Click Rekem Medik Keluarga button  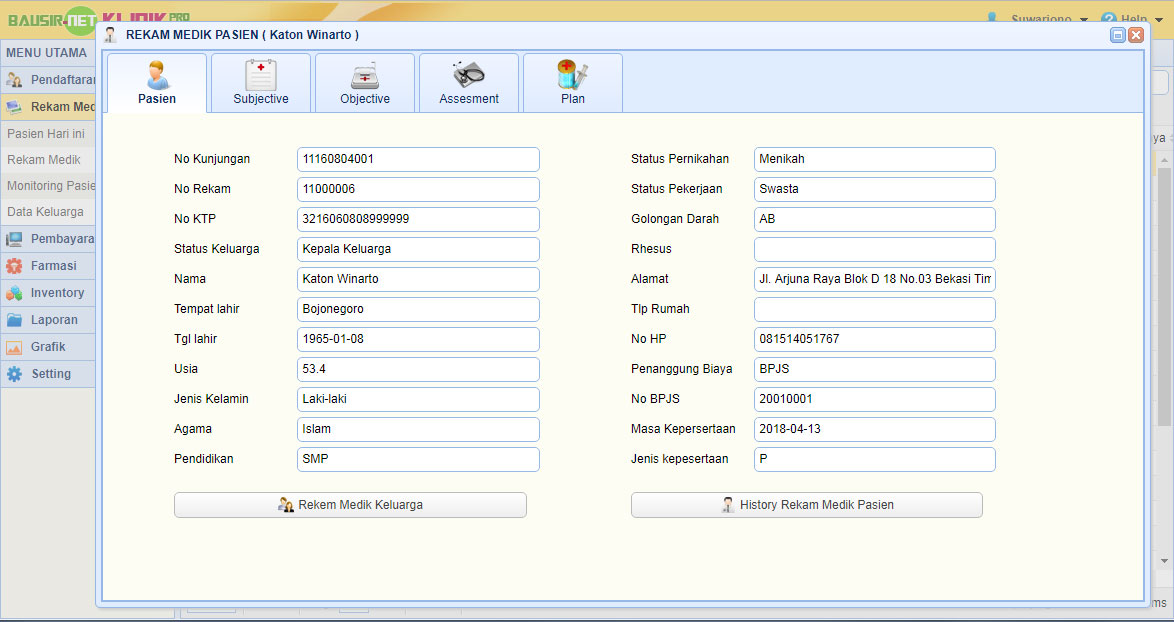point(350,505)
